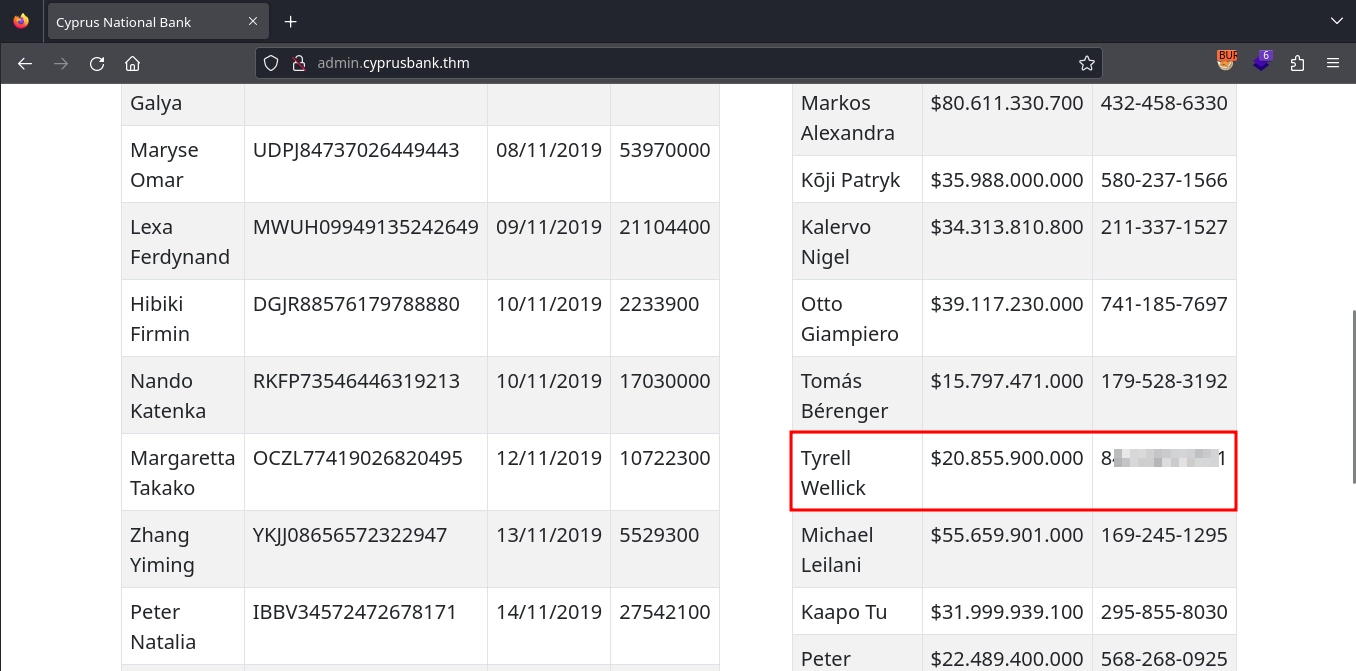The width and height of the screenshot is (1356, 671).
Task: Click the admin.cyprusbank.thm address bar
Action: [x=680, y=63]
